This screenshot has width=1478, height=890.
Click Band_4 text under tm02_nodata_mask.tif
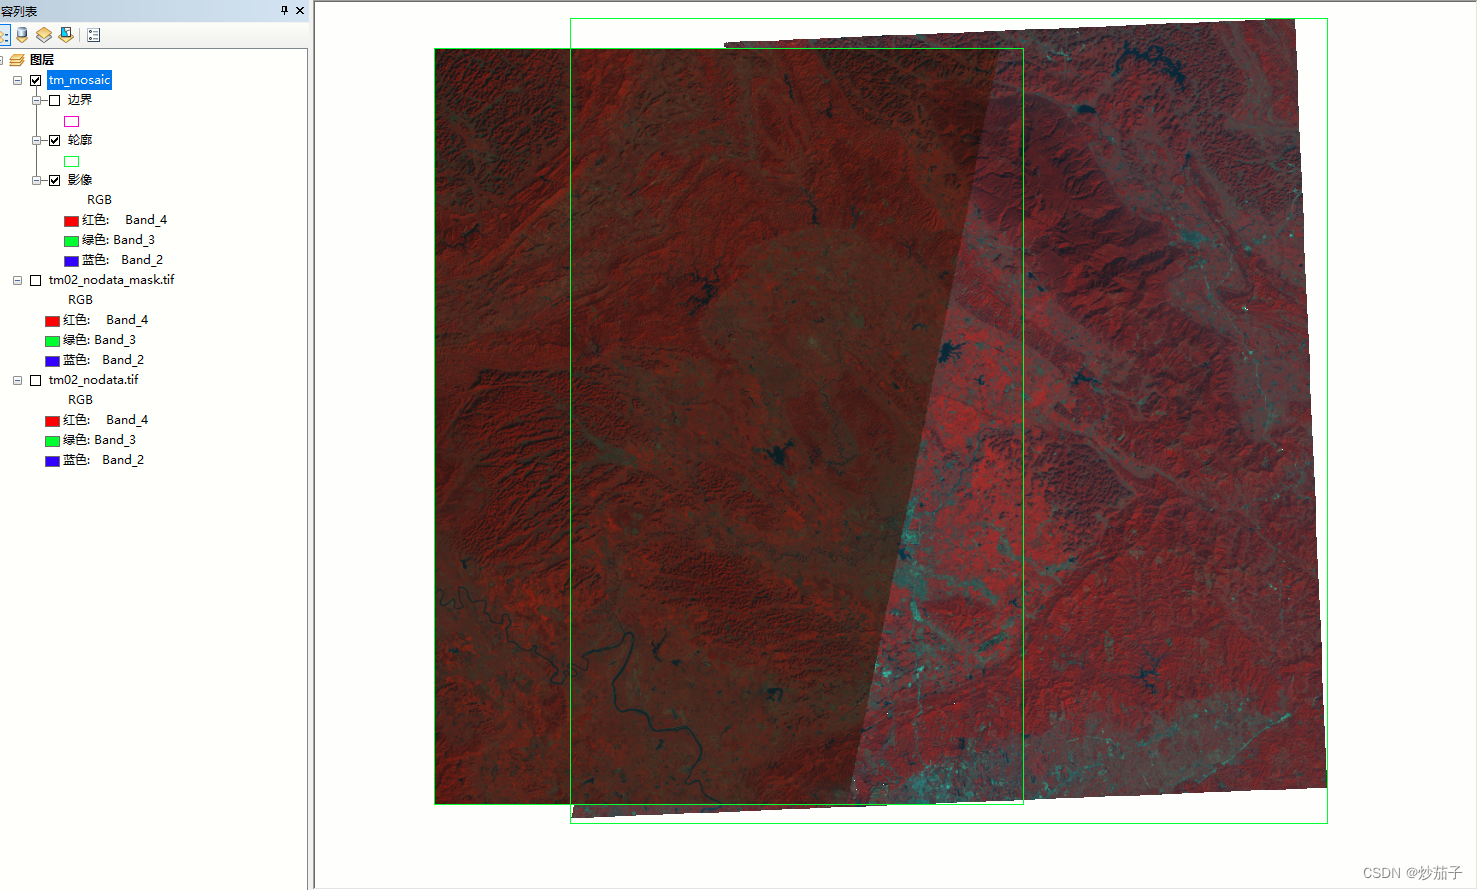pyautogui.click(x=127, y=320)
